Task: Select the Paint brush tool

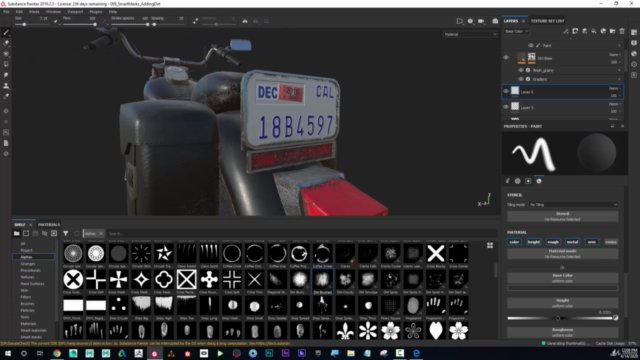Action: [x=6, y=33]
